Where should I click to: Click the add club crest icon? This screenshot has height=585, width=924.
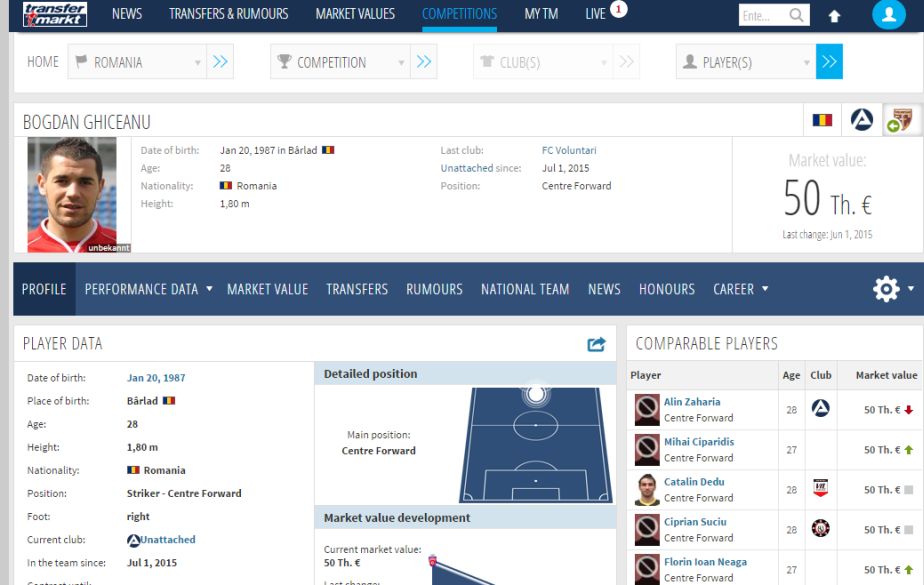pyautogui.click(x=901, y=120)
